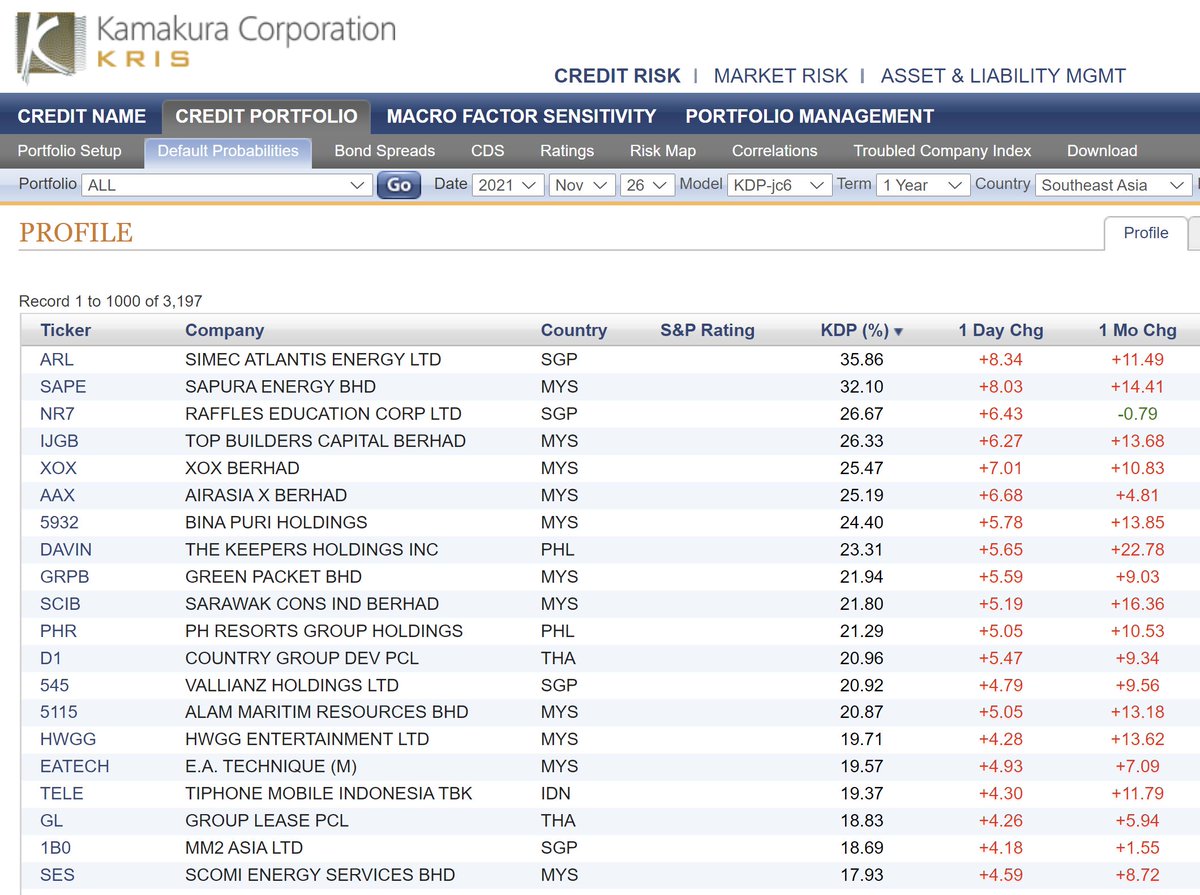Select Default Probabilities subtab
The width and height of the screenshot is (1200, 895).
tap(228, 151)
